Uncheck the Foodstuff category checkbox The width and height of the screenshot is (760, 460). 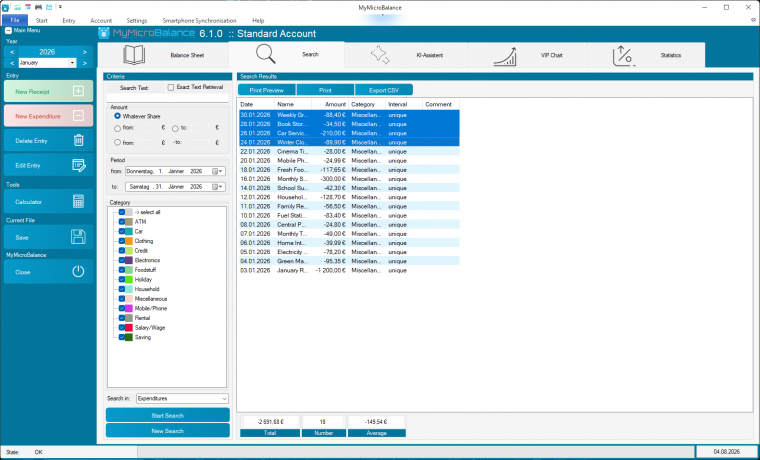(122, 270)
